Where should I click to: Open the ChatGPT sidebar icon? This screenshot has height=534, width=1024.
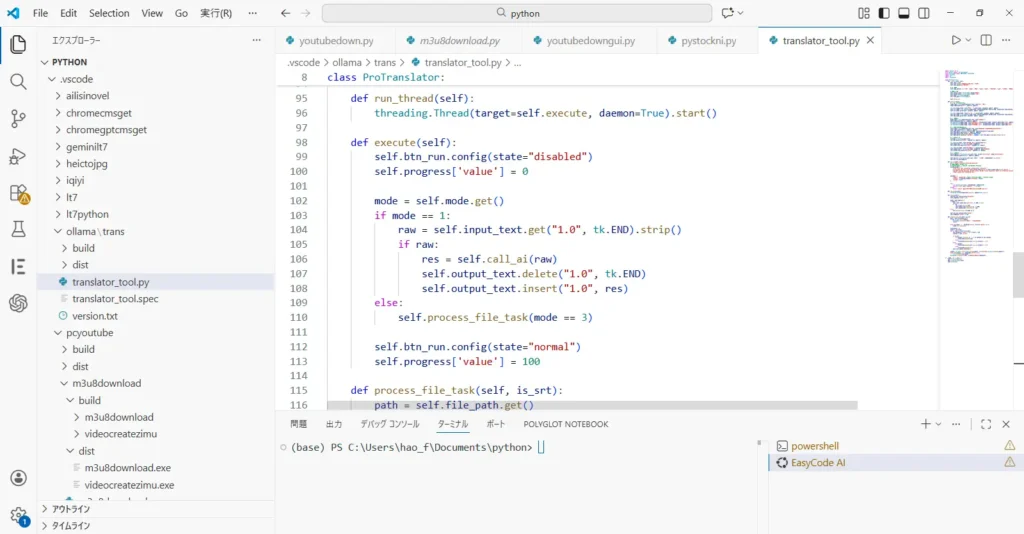click(x=18, y=303)
